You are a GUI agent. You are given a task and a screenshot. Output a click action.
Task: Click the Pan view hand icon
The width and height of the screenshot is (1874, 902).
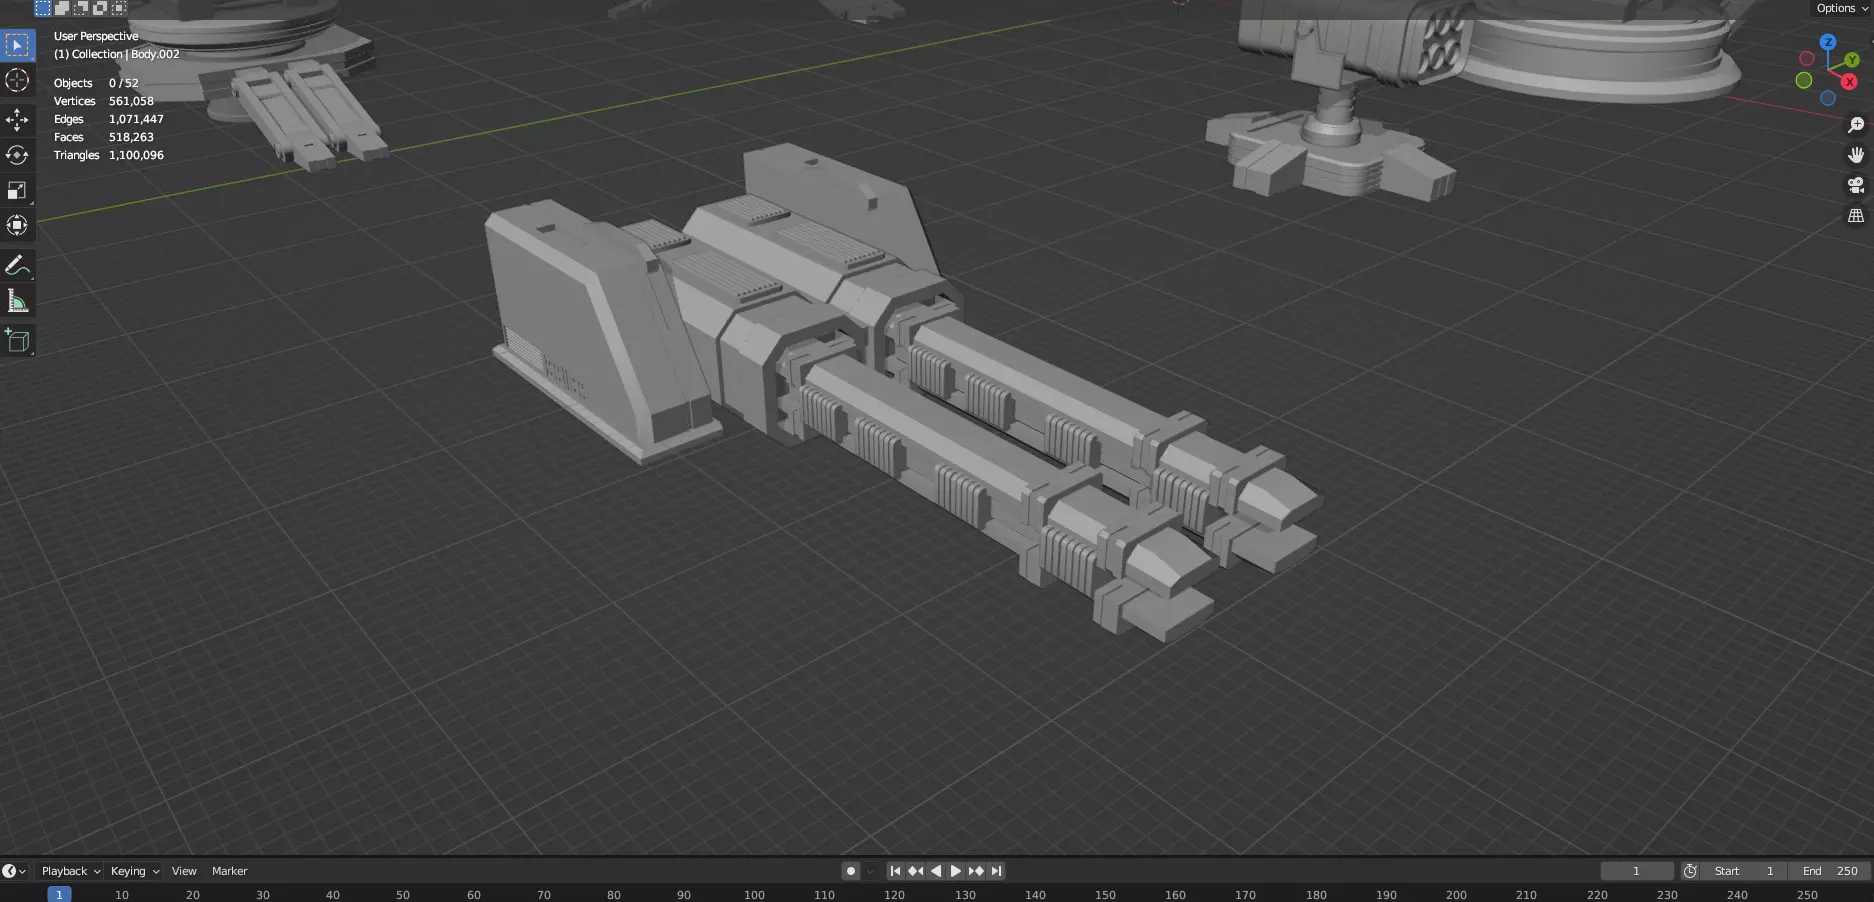[x=1856, y=155]
